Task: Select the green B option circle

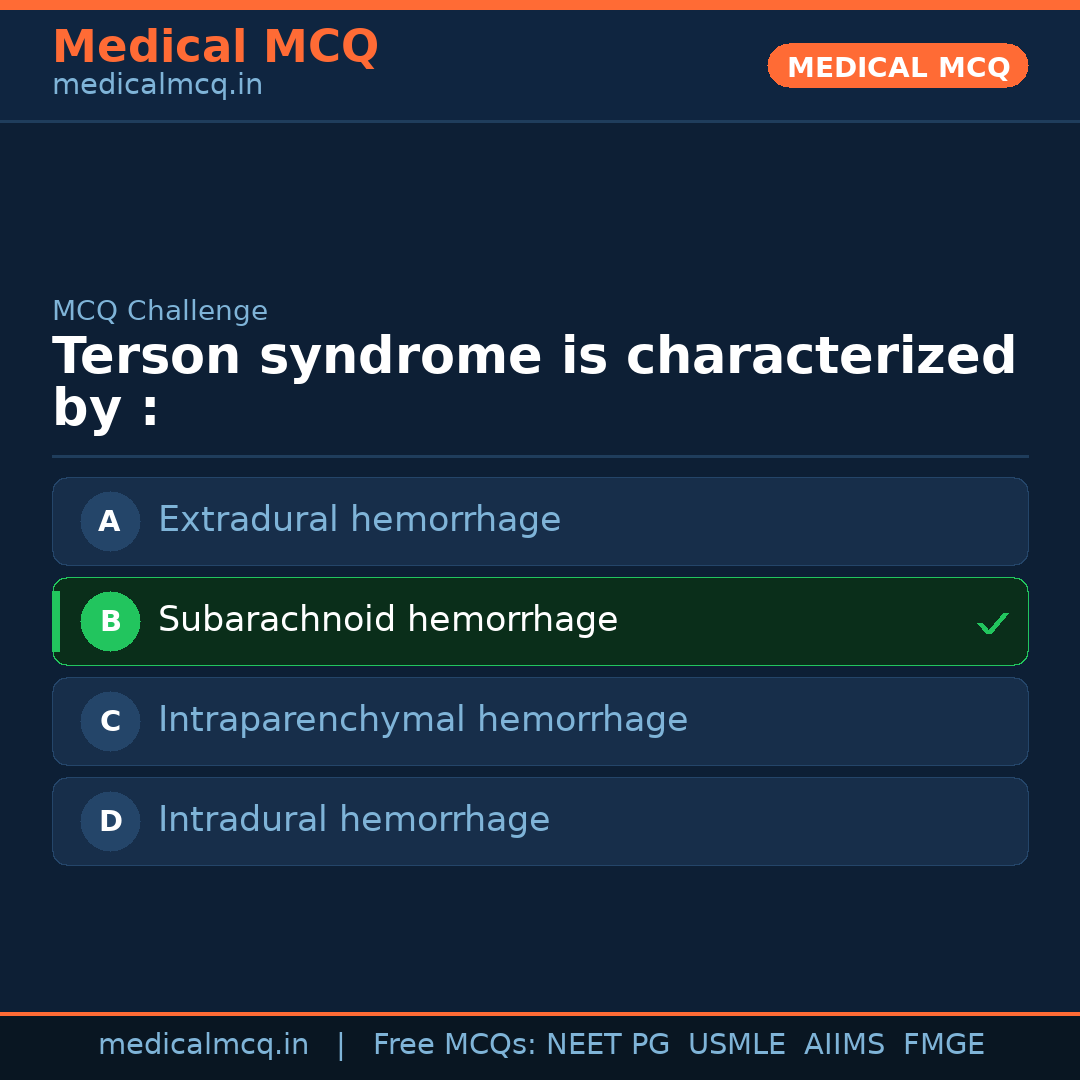Action: coord(110,621)
